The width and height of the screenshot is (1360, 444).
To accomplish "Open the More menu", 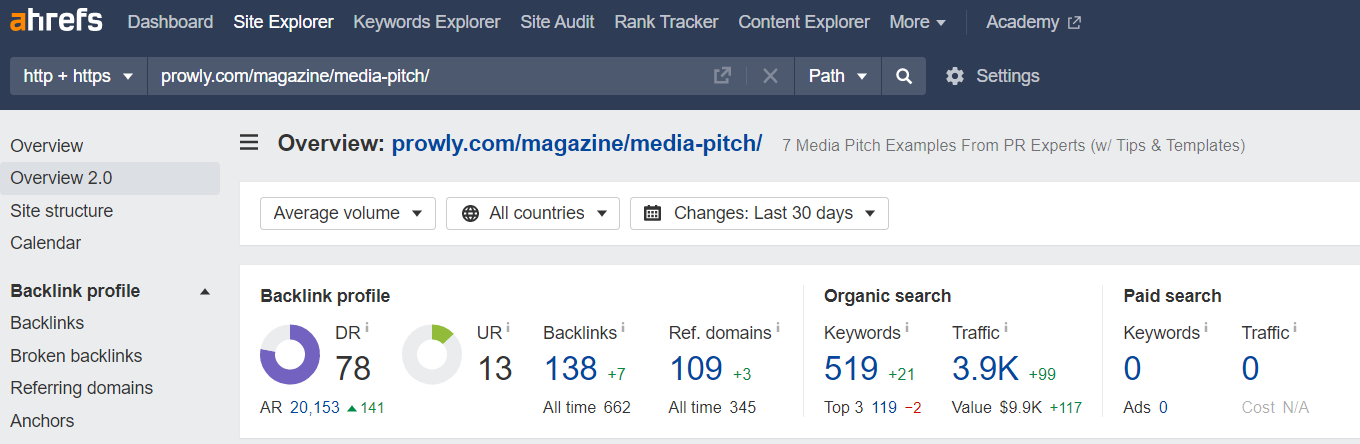I will (918, 22).
